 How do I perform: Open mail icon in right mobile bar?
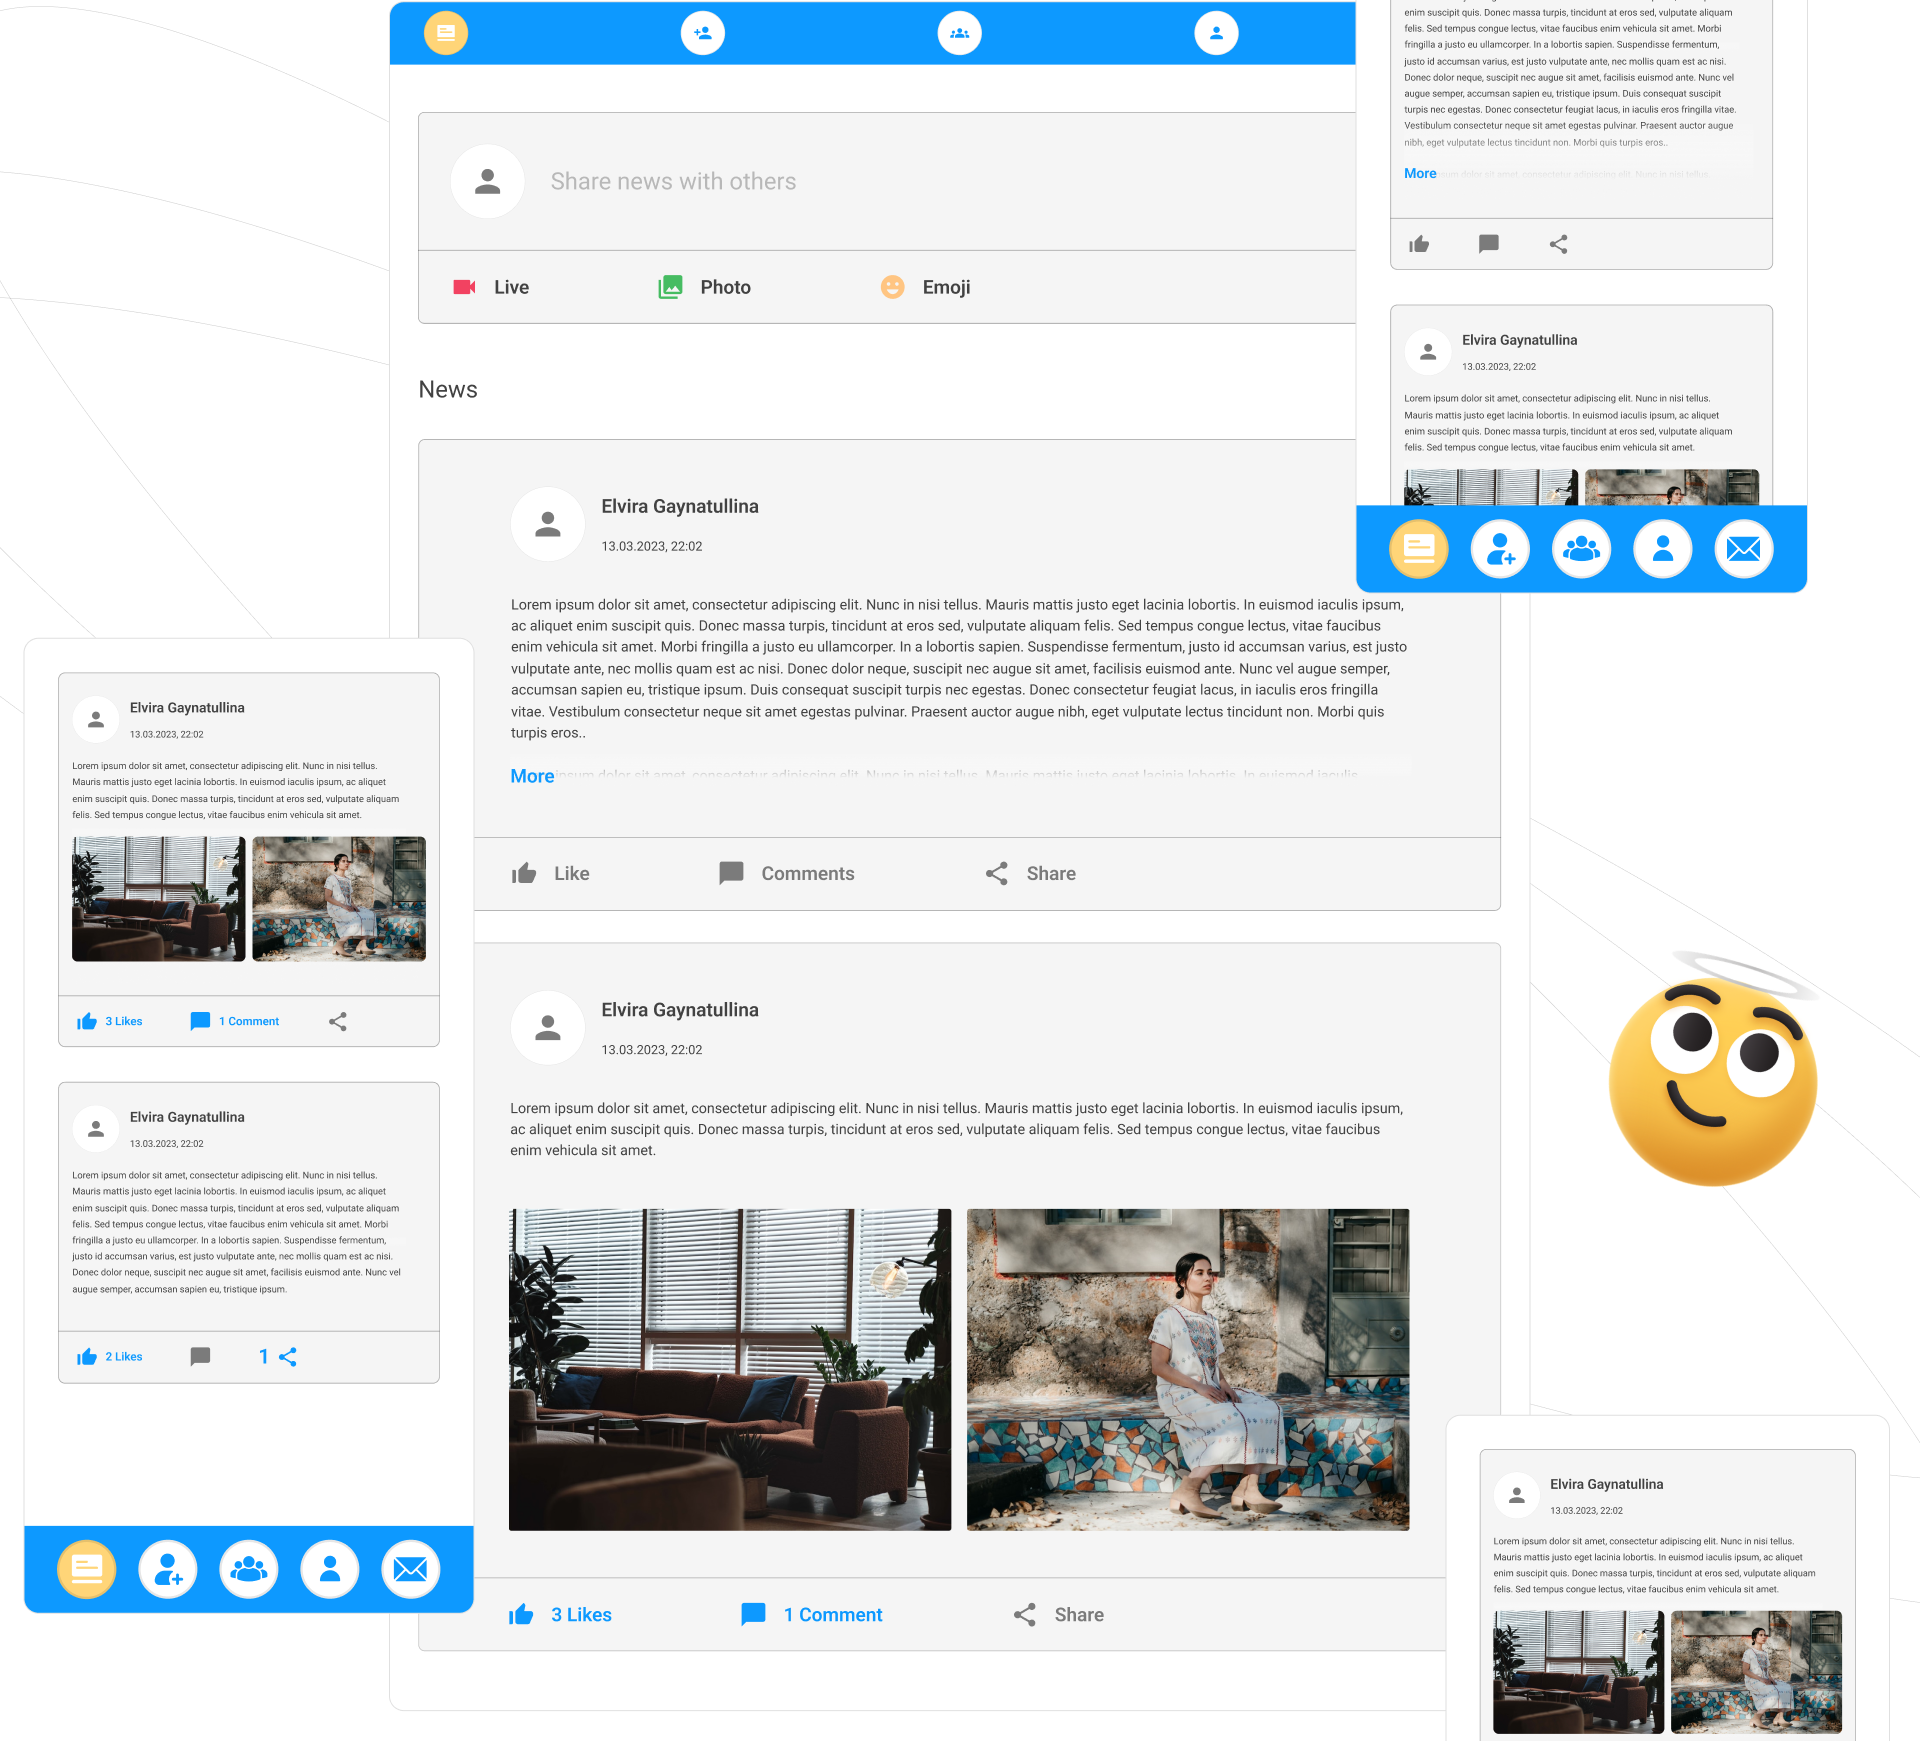(1743, 549)
